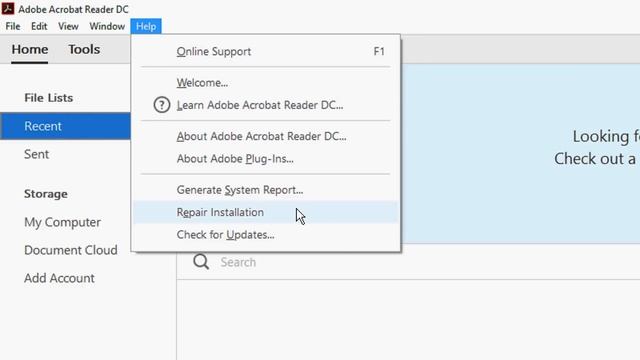Switch to the Home tab

tap(30, 49)
